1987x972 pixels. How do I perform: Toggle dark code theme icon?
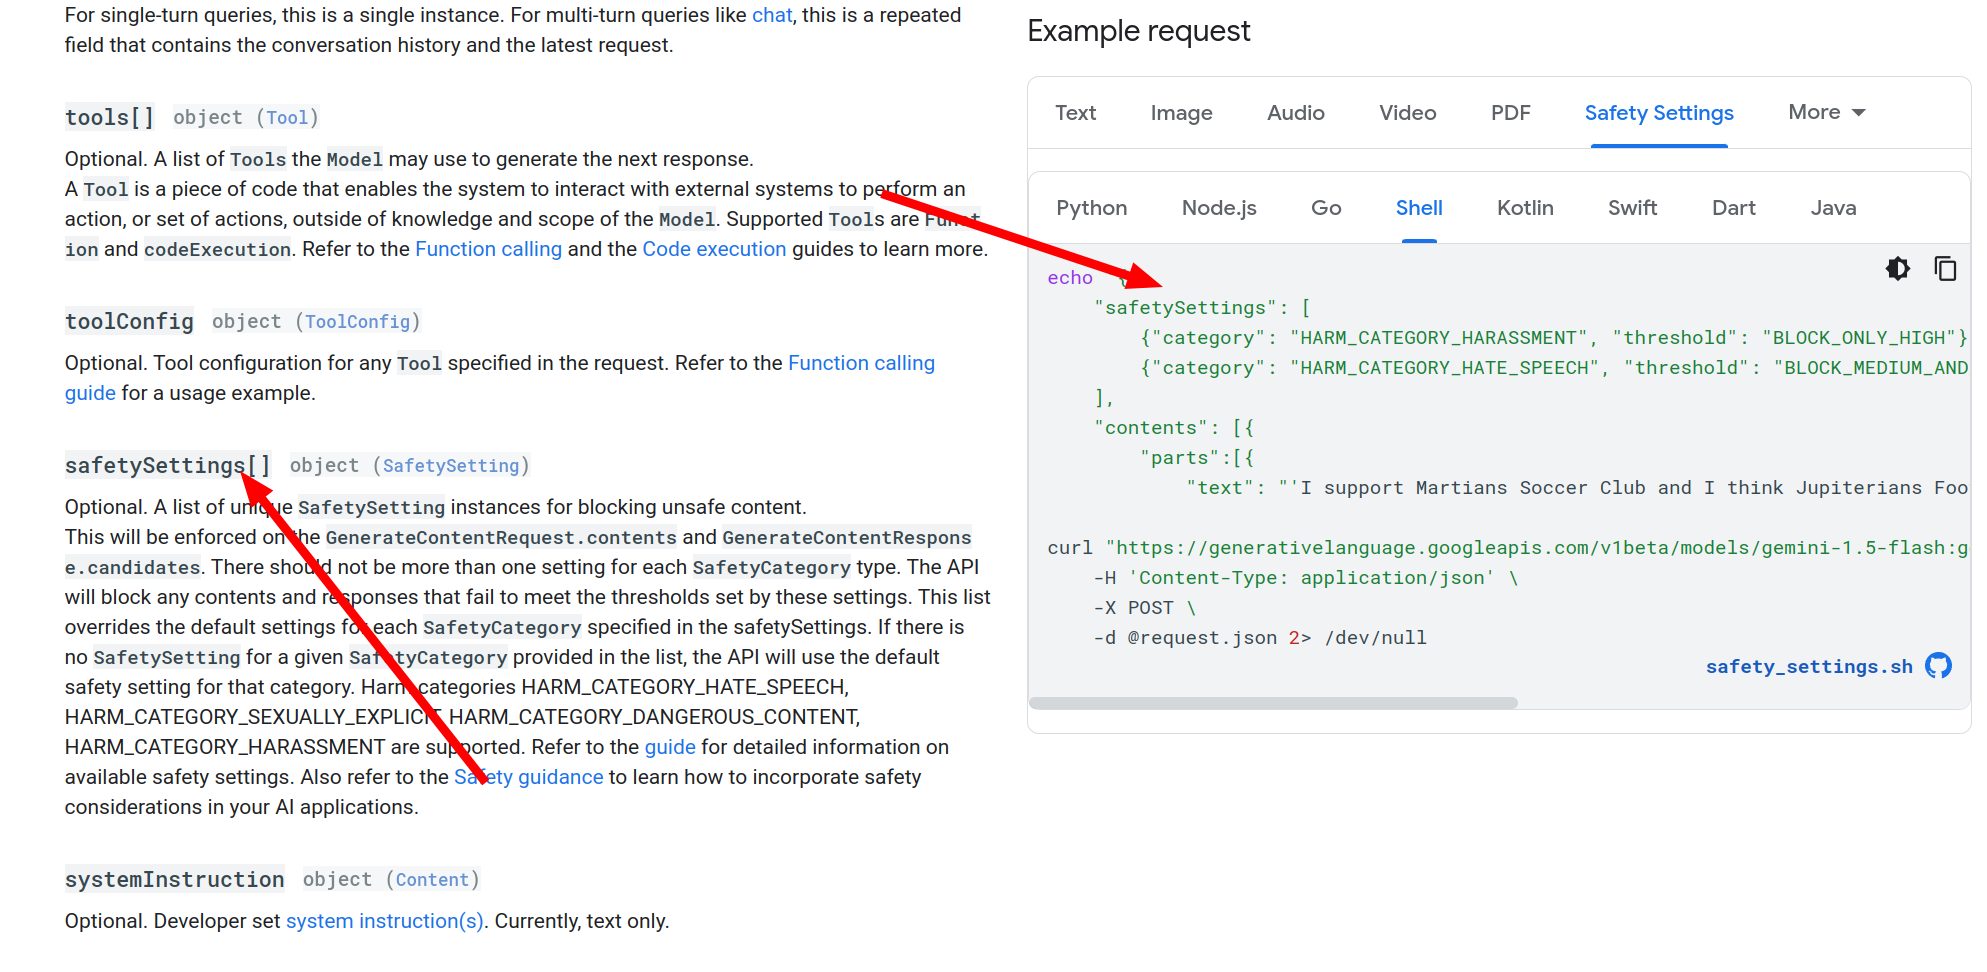1897,269
